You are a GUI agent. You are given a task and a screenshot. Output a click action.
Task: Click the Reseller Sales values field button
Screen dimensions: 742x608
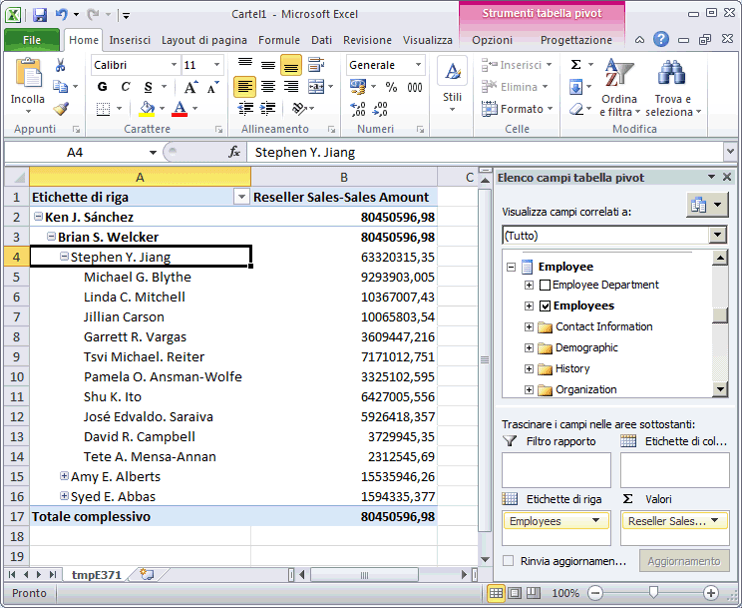point(674,521)
